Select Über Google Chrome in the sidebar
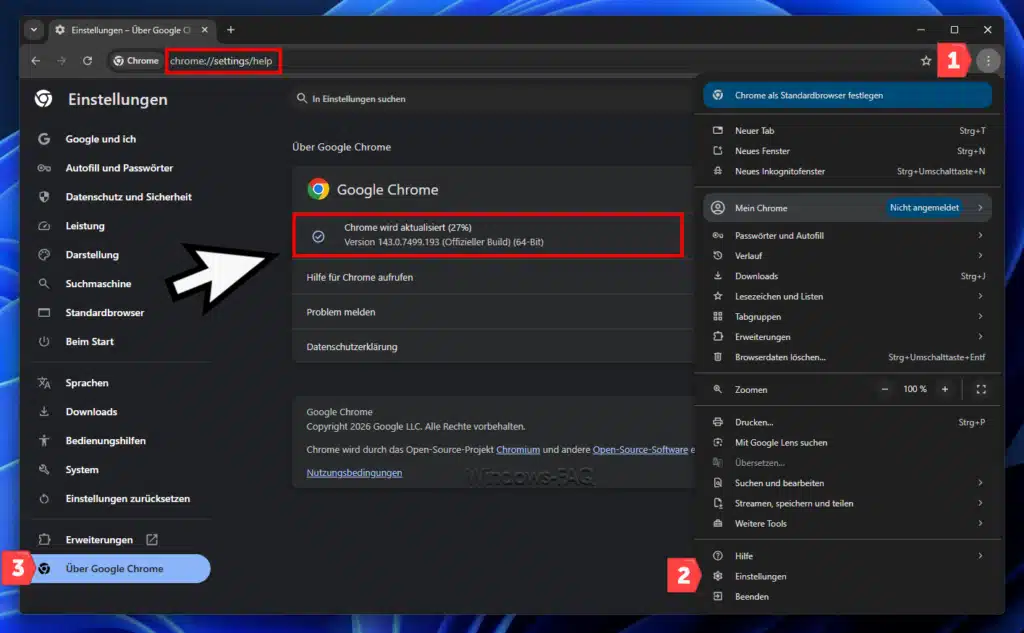 (x=118, y=568)
